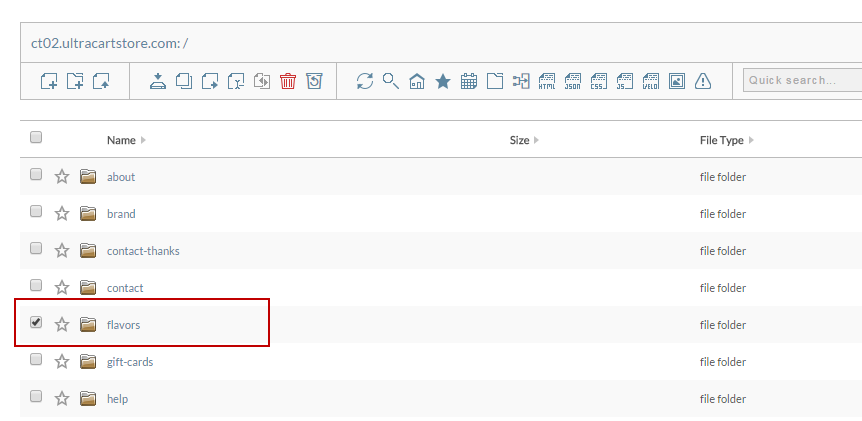Click 'file folder' text in gift-cards row

pyautogui.click(x=723, y=362)
